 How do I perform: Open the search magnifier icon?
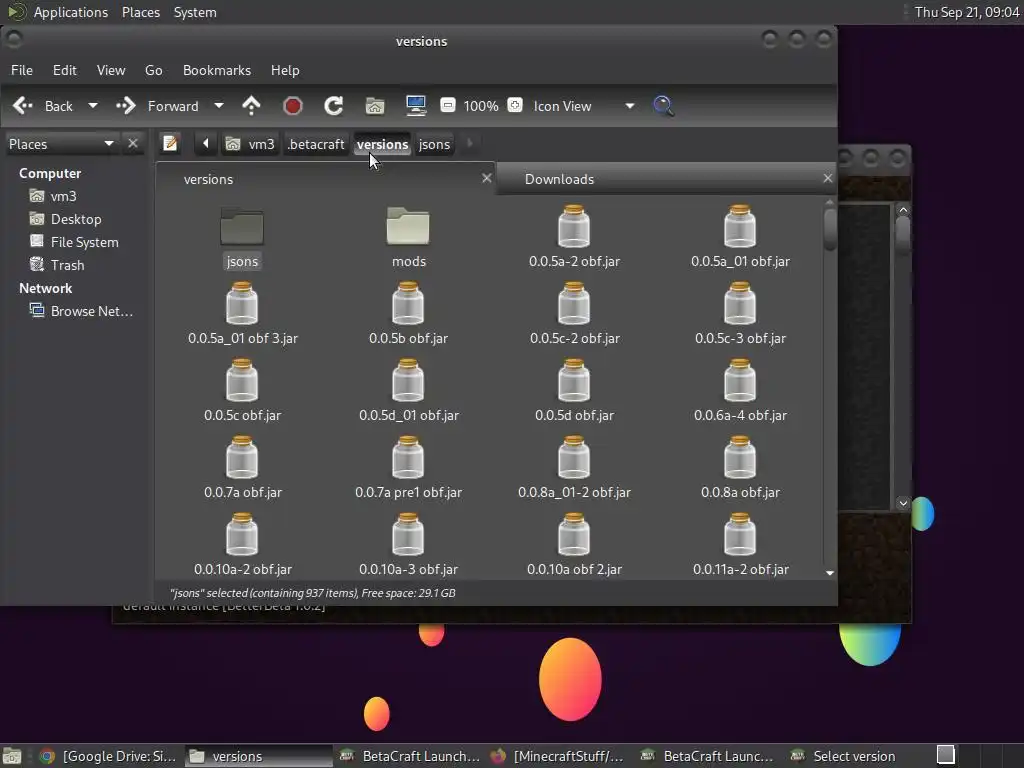coord(663,106)
